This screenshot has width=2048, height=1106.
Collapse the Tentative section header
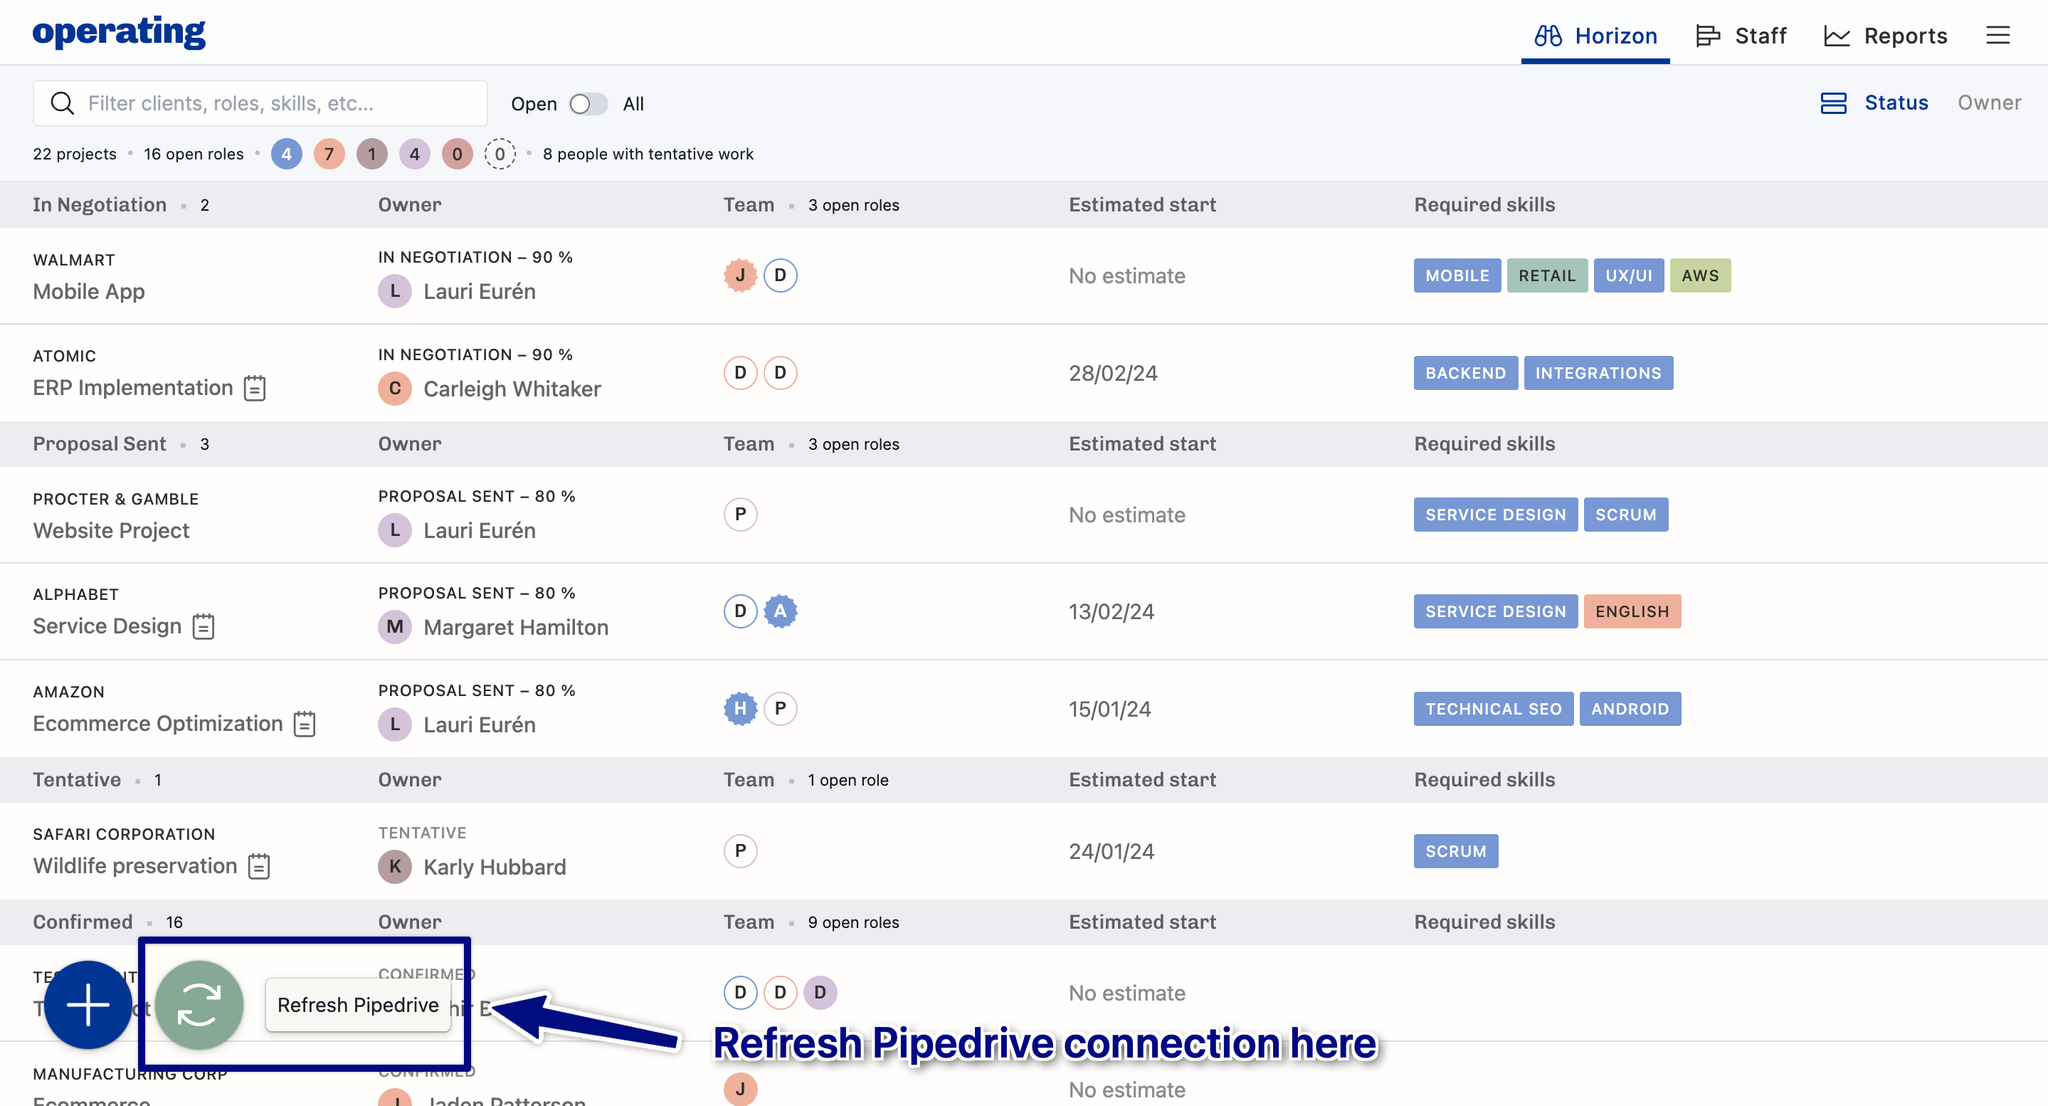click(x=77, y=780)
